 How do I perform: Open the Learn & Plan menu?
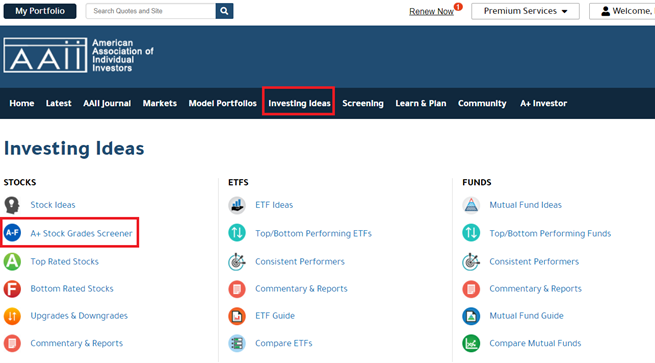[x=421, y=103]
